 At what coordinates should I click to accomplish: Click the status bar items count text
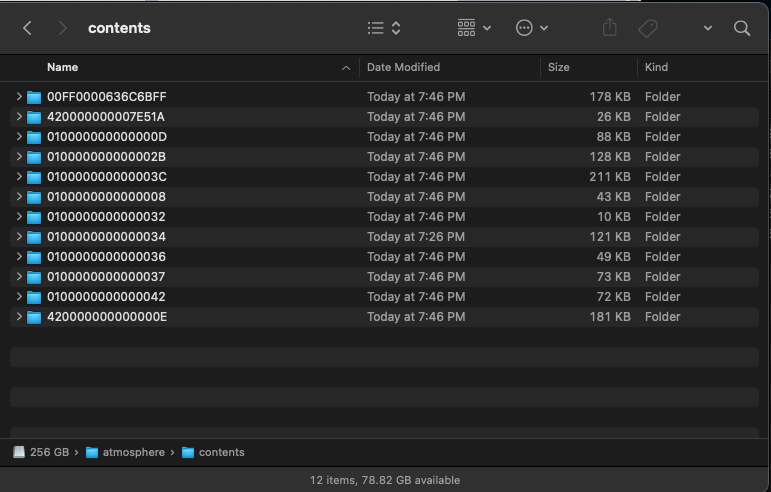pyautogui.click(x=385, y=480)
